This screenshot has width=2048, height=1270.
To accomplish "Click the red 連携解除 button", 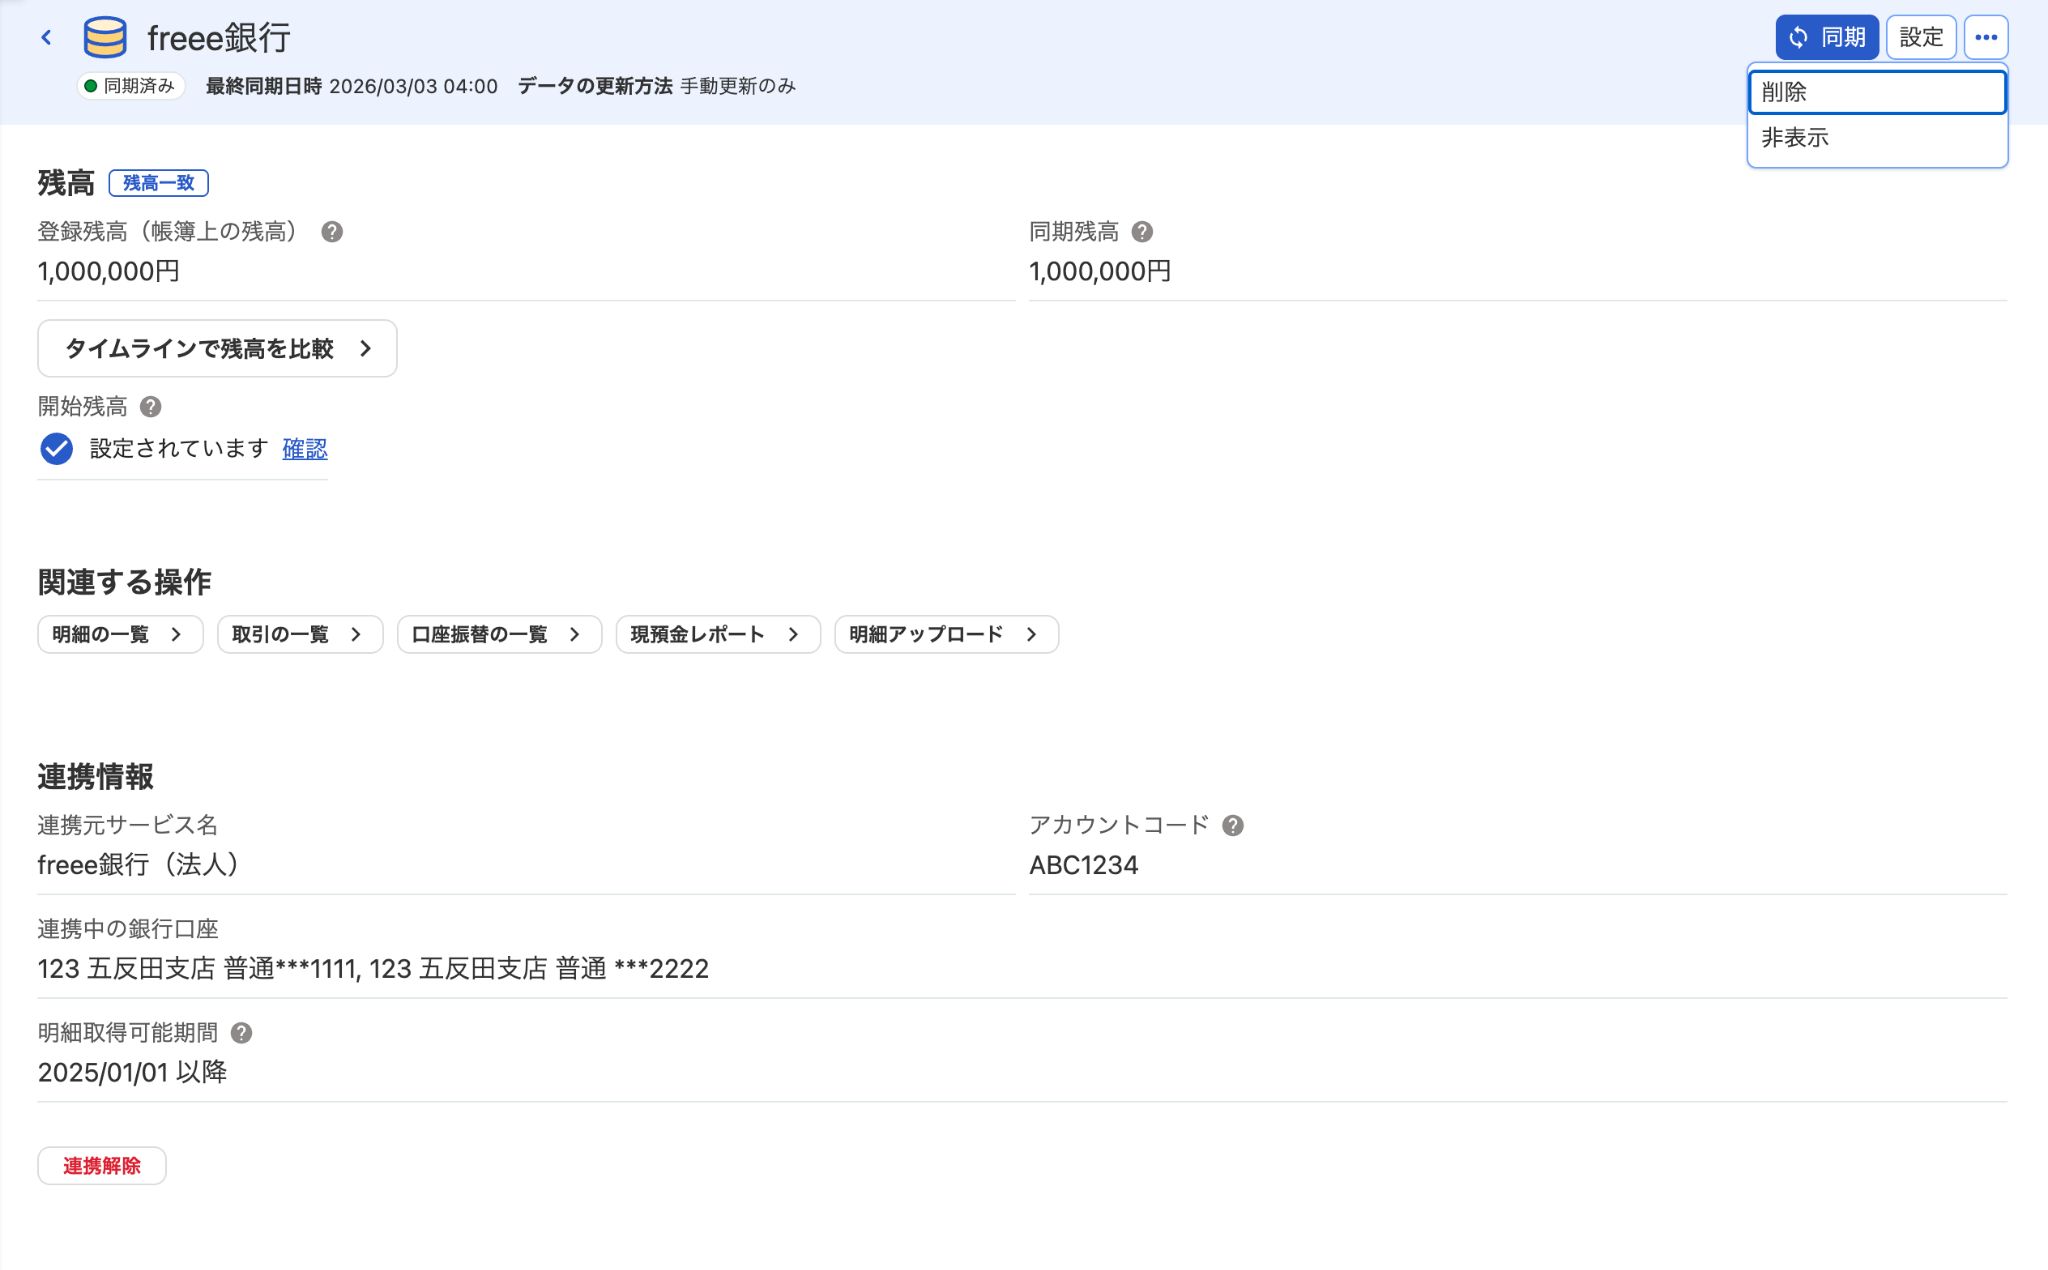I will pyautogui.click(x=102, y=1166).
